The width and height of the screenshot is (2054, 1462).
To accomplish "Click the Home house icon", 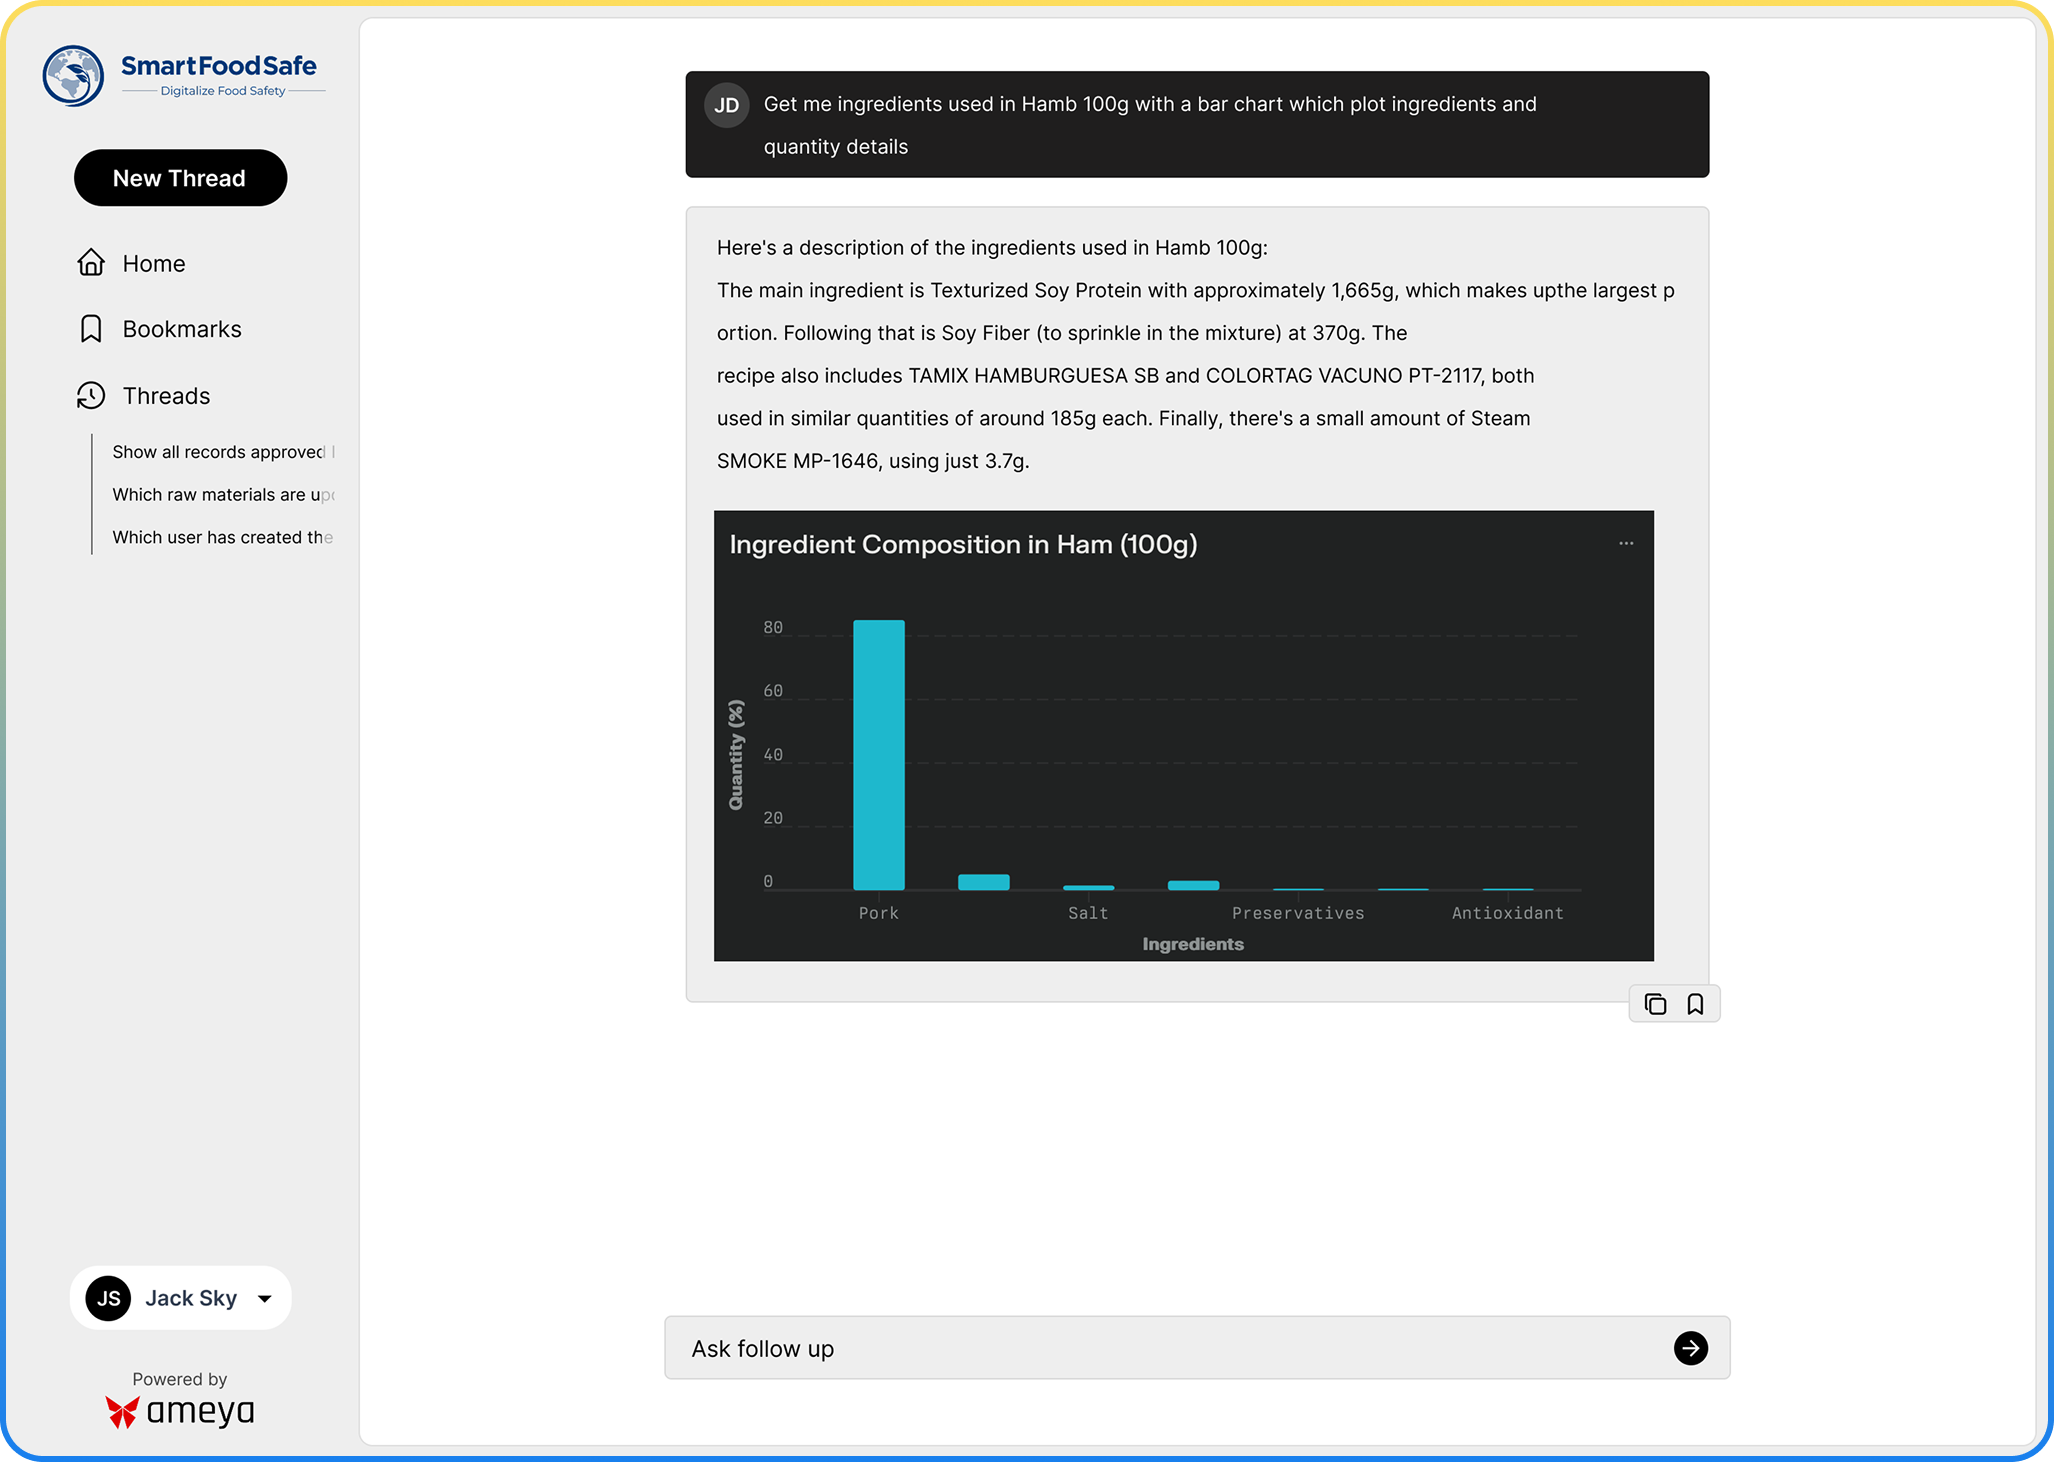I will tap(91, 263).
